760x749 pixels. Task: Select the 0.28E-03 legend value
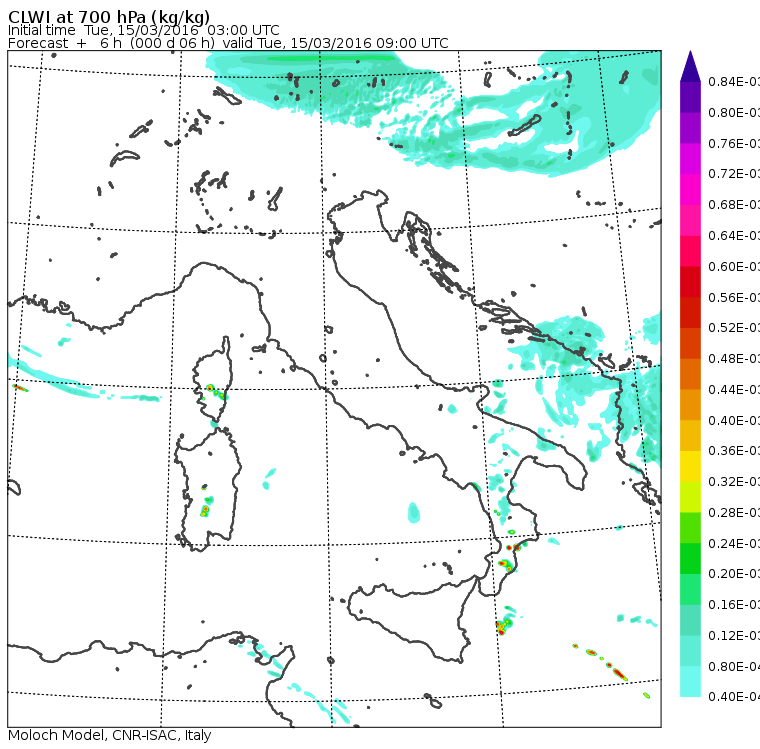(734, 513)
